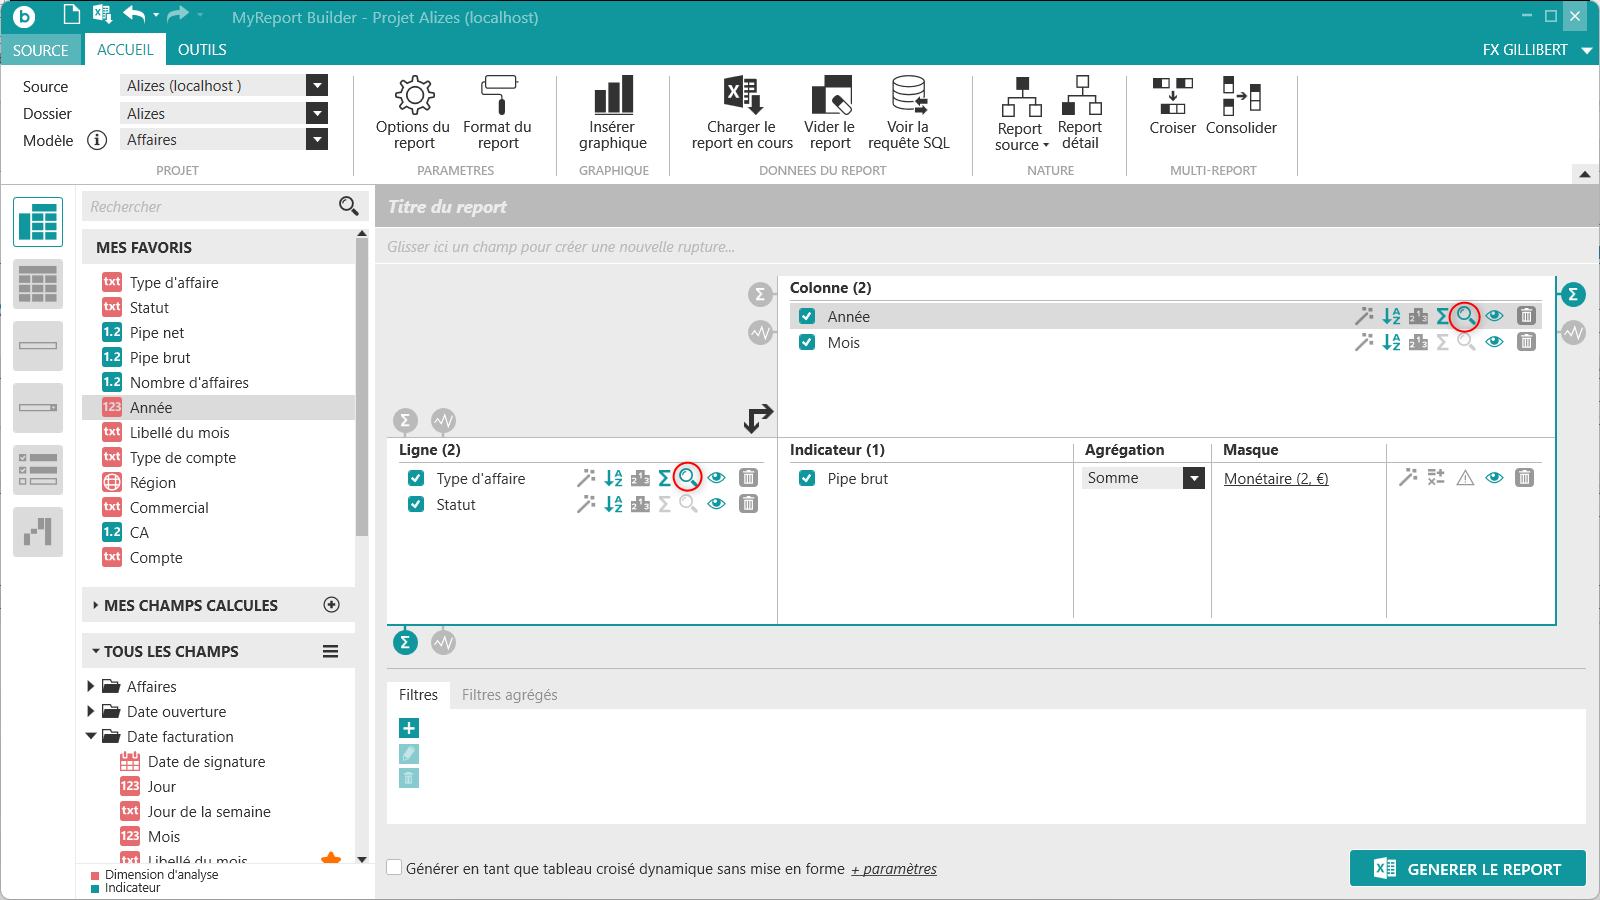Open the Filtres agrégés tab
This screenshot has height=900, width=1600.
509,695
